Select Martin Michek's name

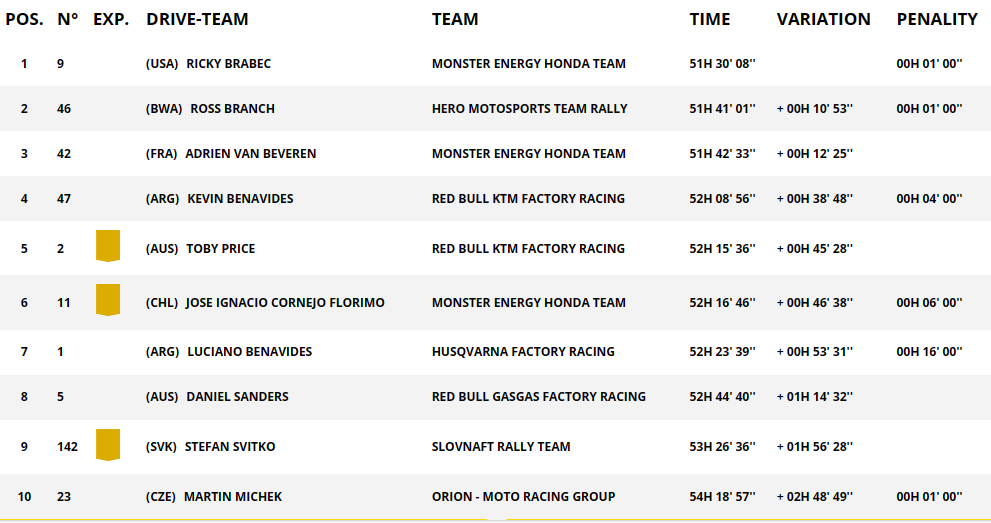[x=233, y=497]
